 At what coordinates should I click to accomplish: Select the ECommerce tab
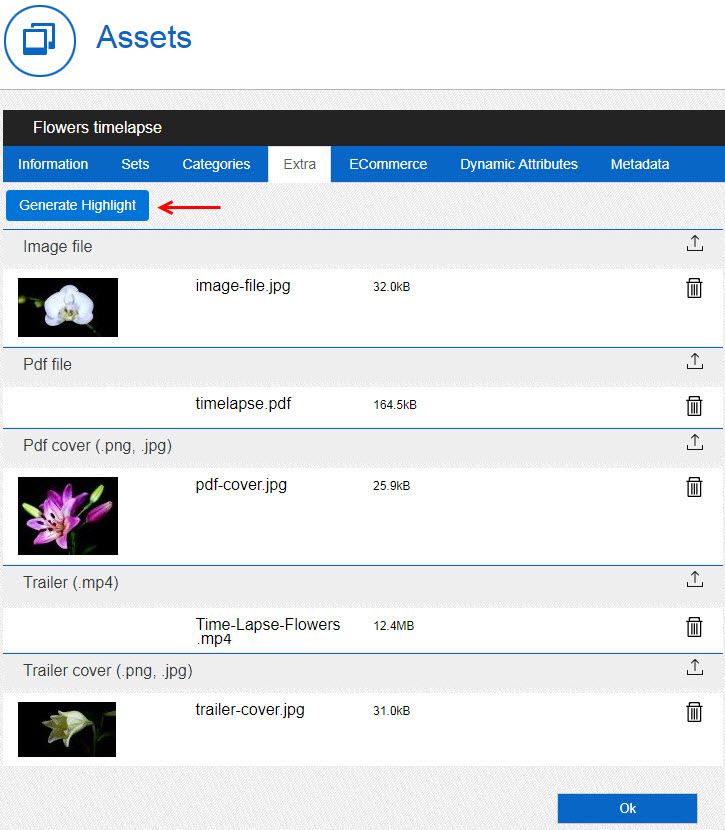(388, 164)
